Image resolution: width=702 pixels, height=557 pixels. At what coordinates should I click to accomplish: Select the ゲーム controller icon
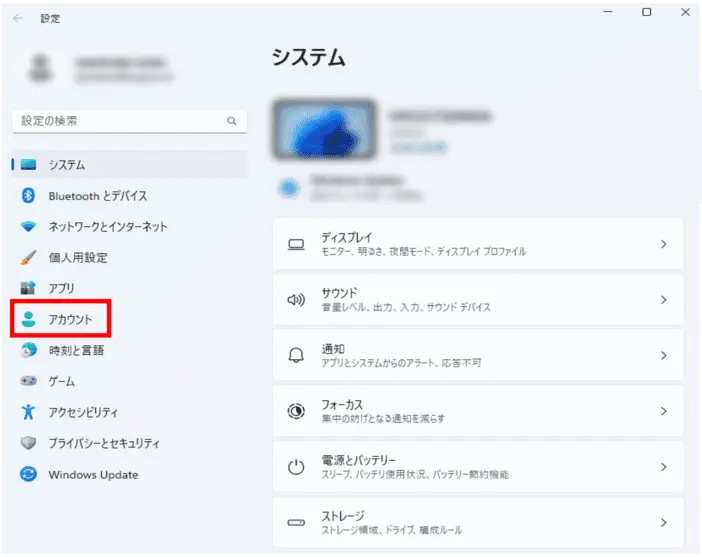click(29, 382)
